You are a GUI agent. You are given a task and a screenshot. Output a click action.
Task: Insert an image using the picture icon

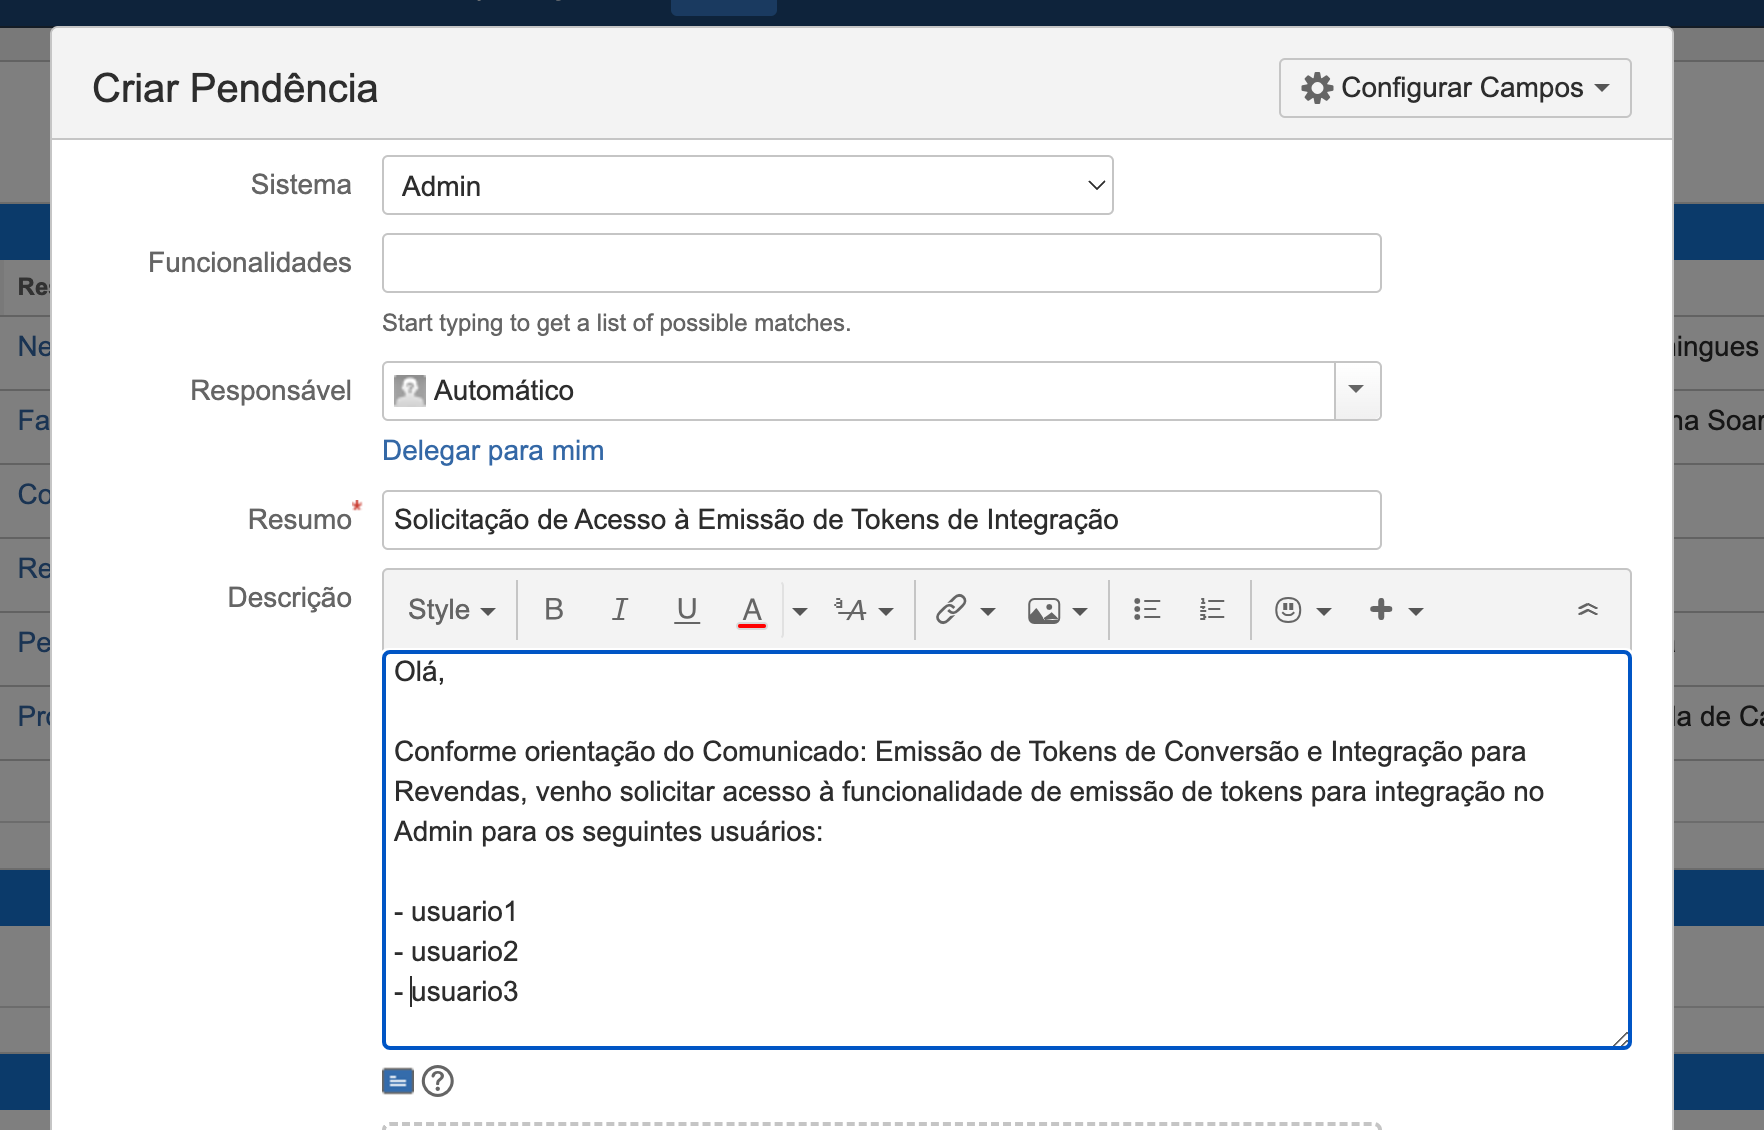tap(1044, 610)
